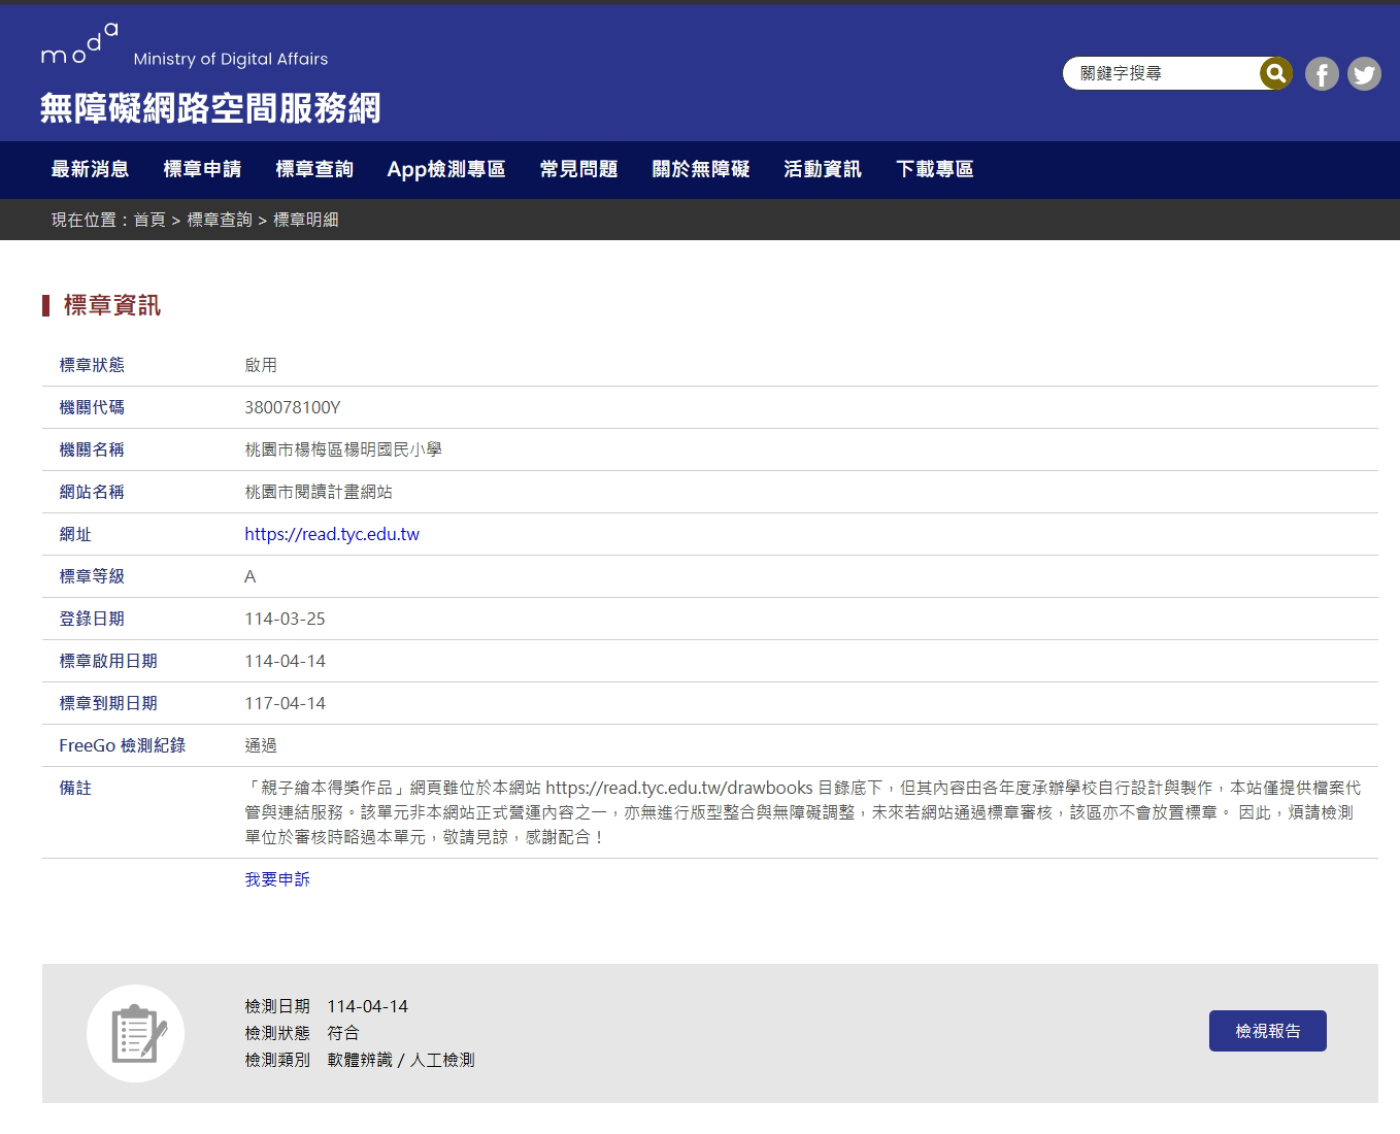This screenshot has height=1134, width=1400.
Task: Click the magnifier search icon button
Action: point(1275,73)
